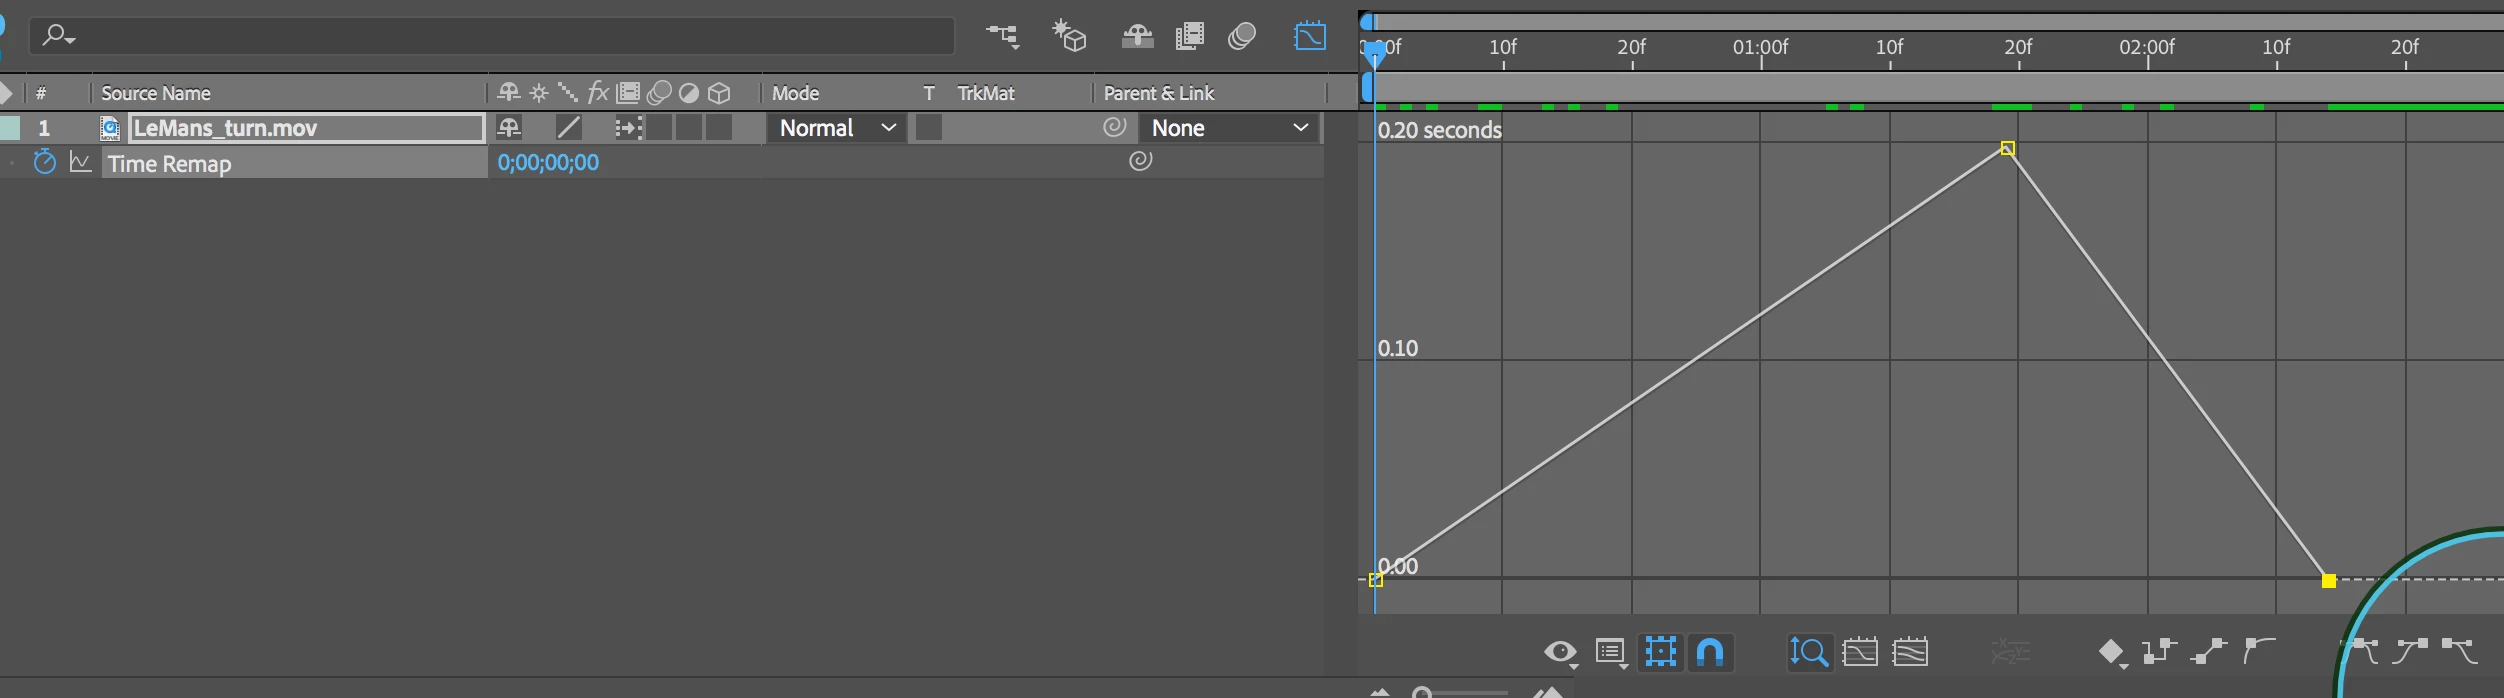Click the time navigator bar start handle

(1366, 22)
